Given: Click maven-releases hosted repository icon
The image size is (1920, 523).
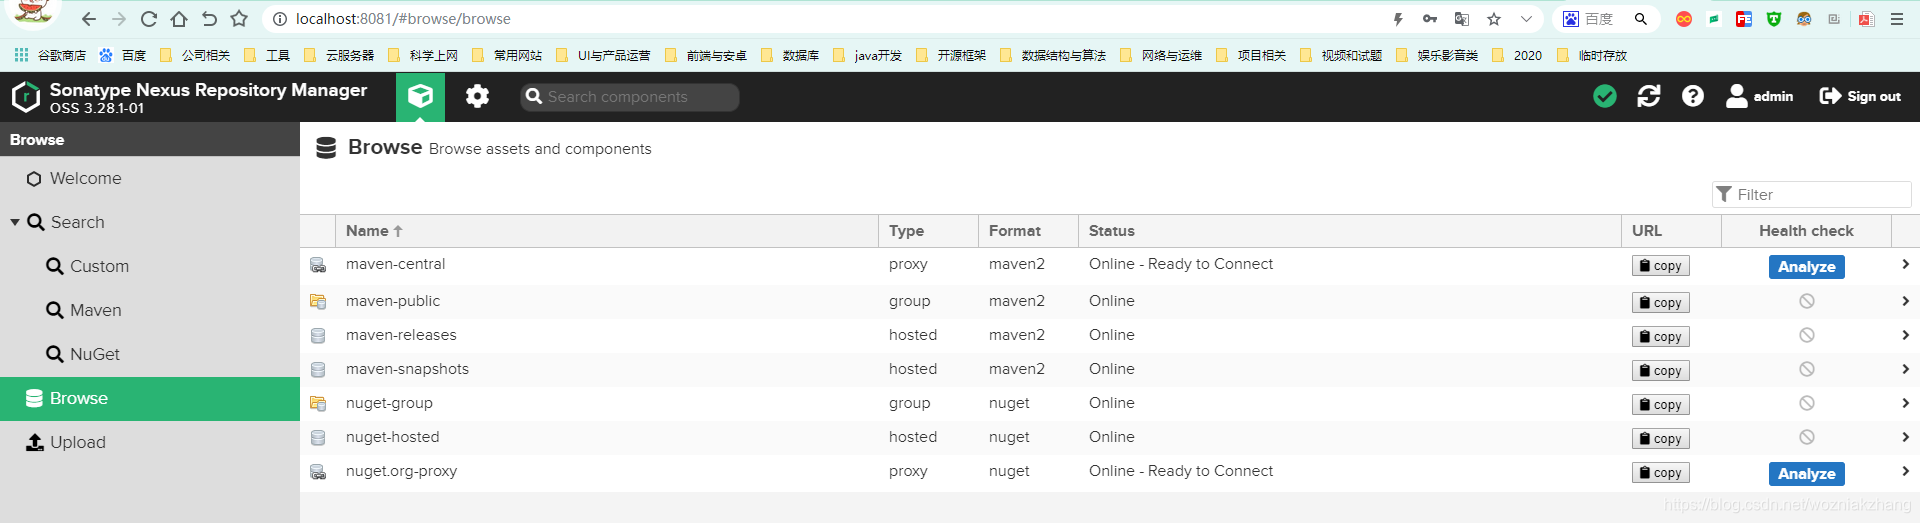Looking at the screenshot, I should [x=318, y=336].
